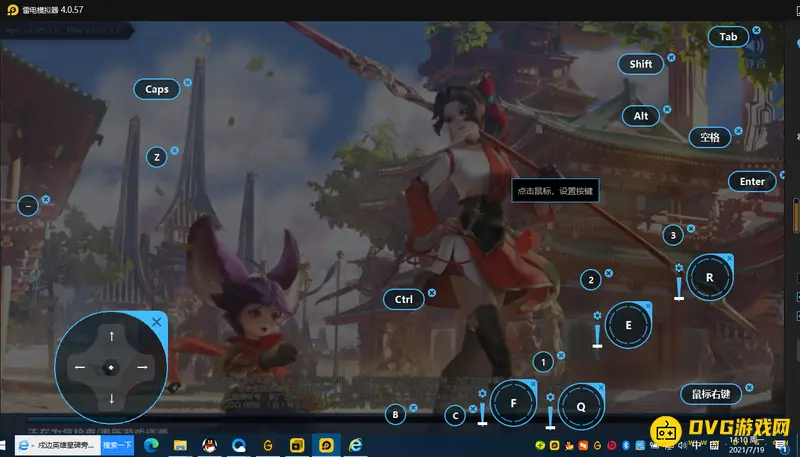The width and height of the screenshot is (800, 457).
Task: Remove the Caps key mapping
Action: 190,84
